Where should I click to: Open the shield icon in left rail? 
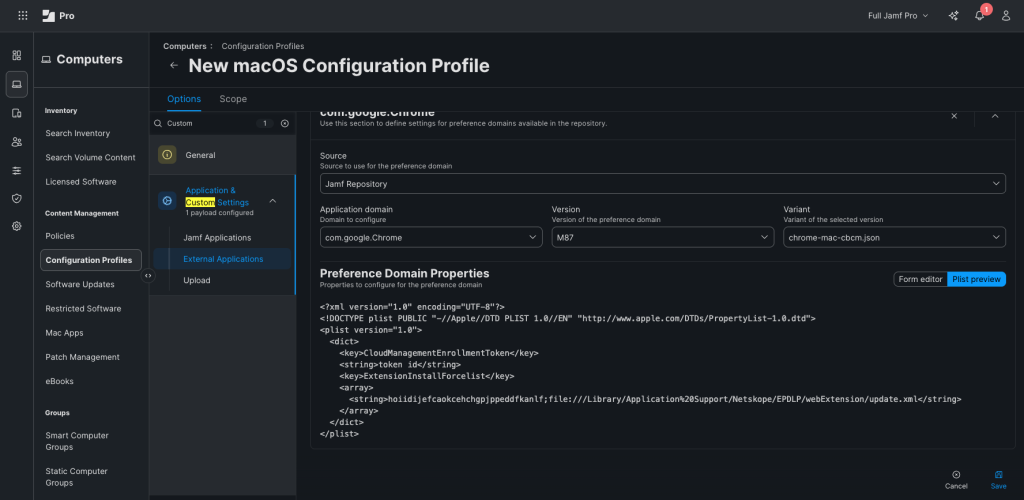17,198
